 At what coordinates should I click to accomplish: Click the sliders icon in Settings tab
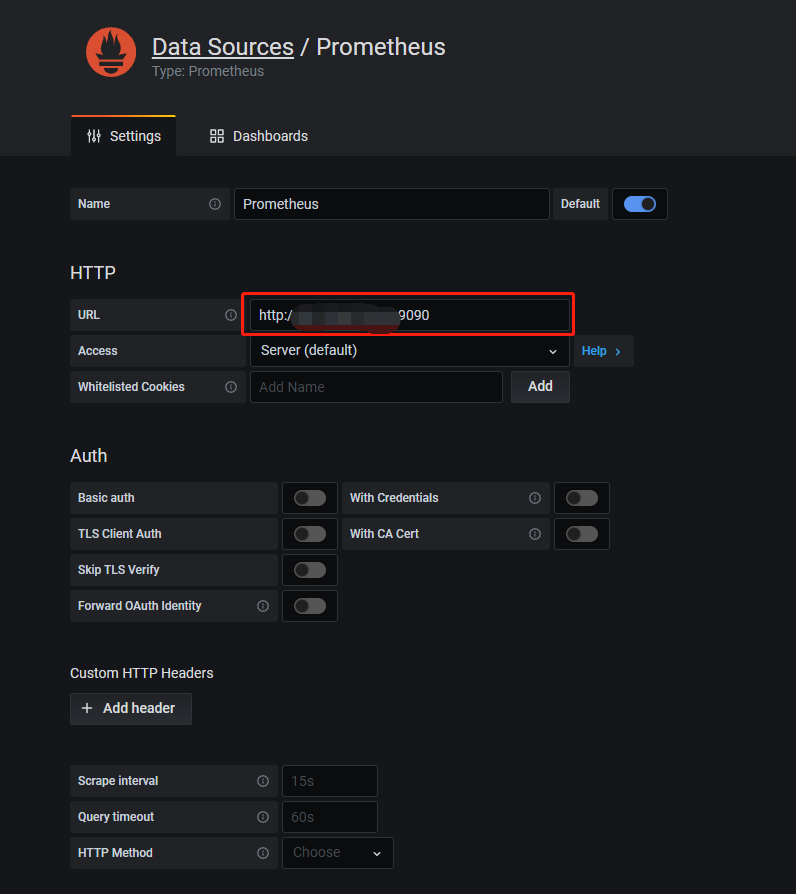pyautogui.click(x=94, y=136)
